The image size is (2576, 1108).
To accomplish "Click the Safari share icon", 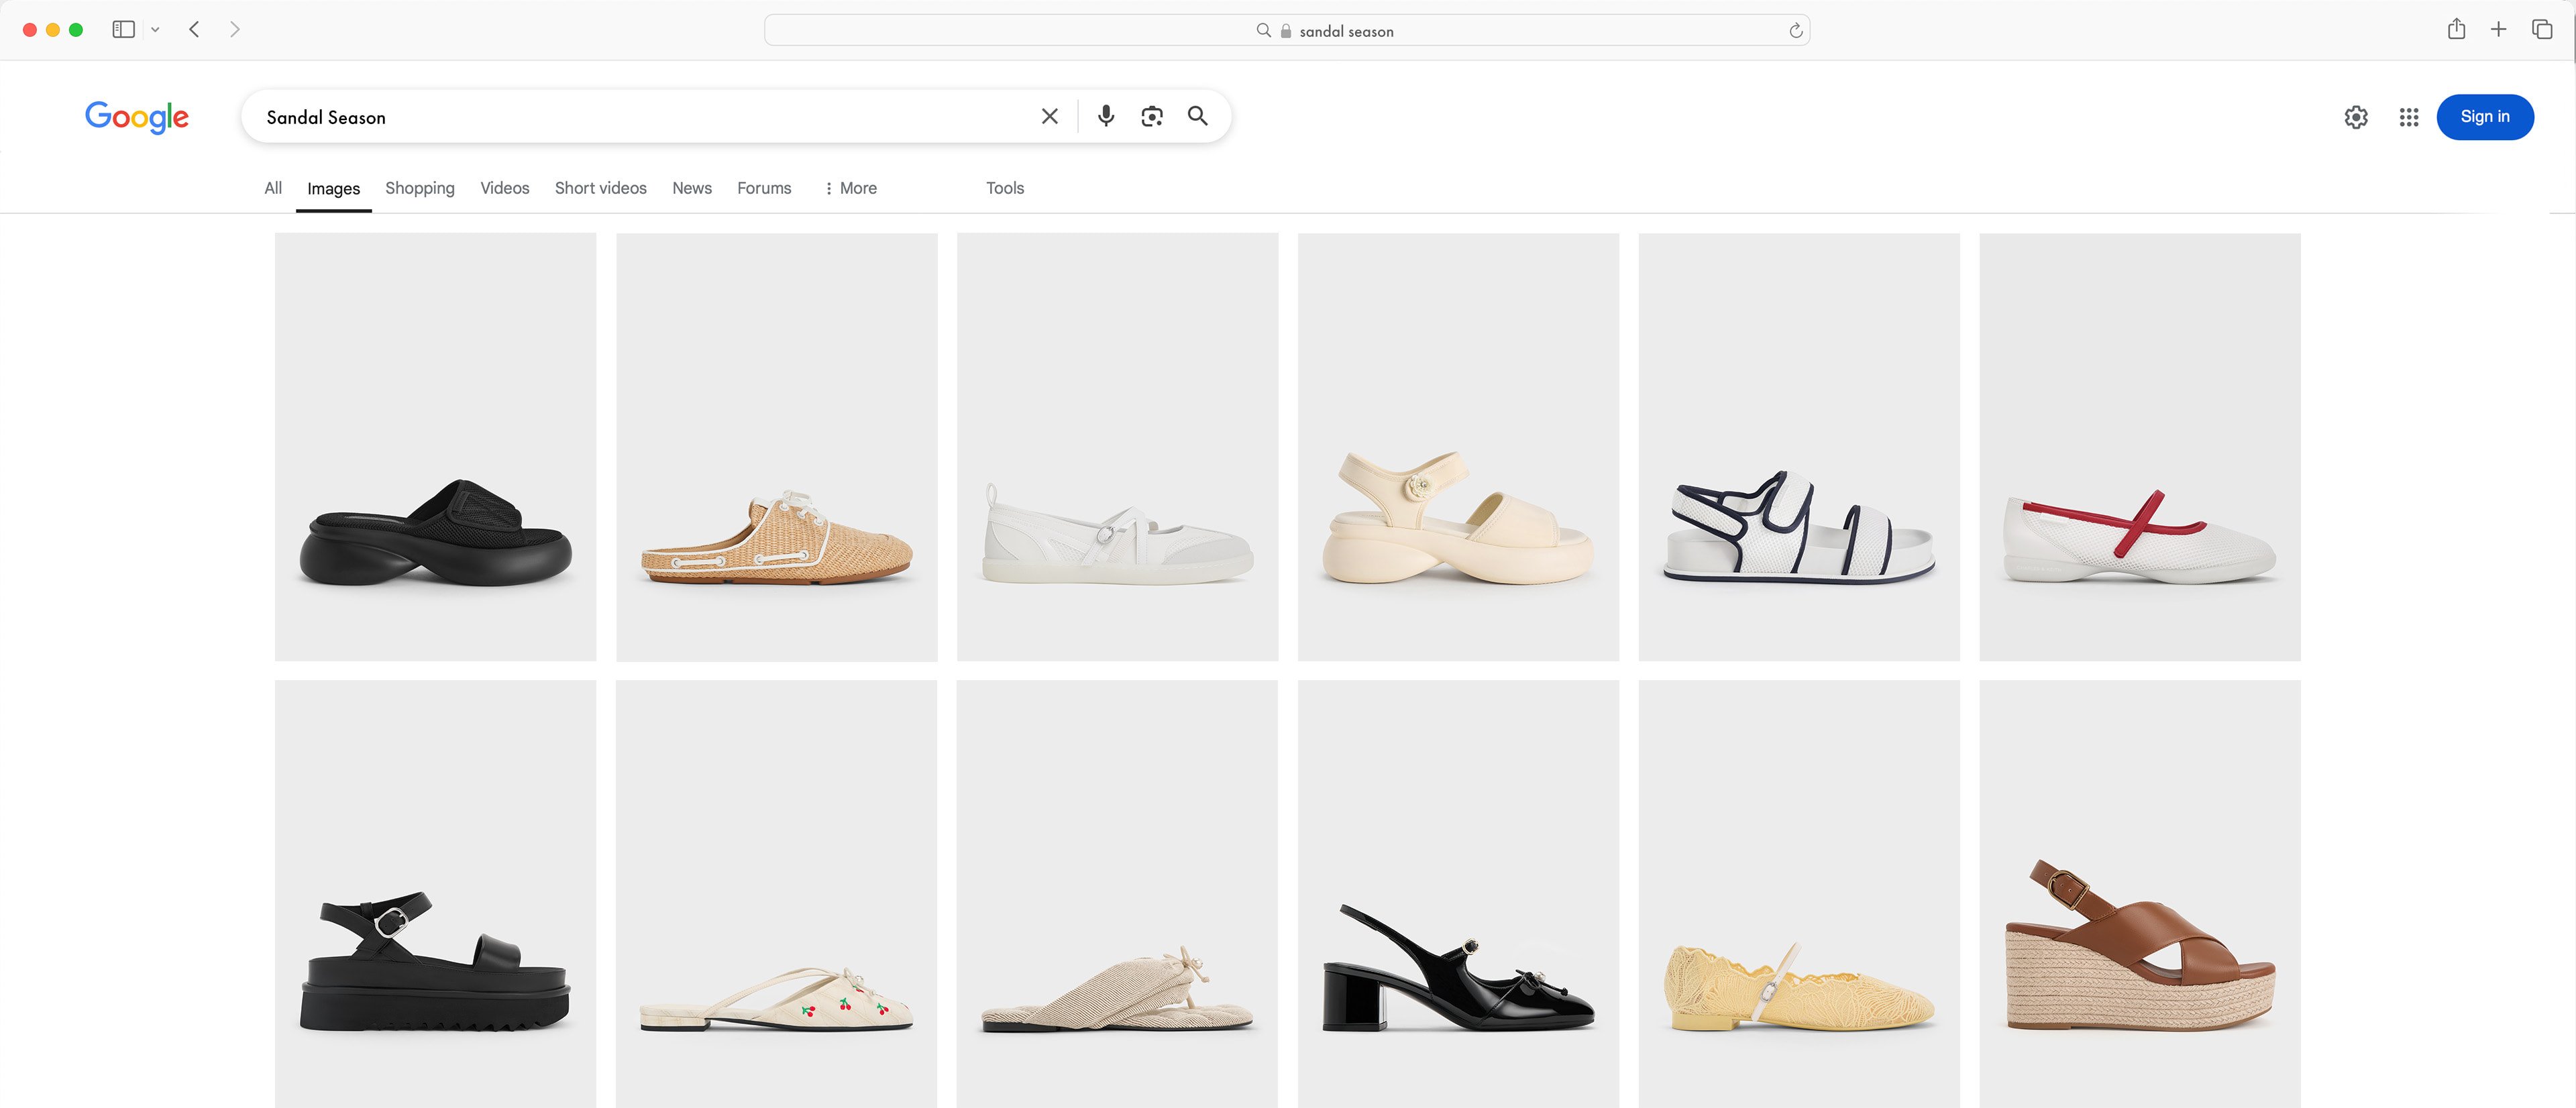I will [x=2457, y=29].
